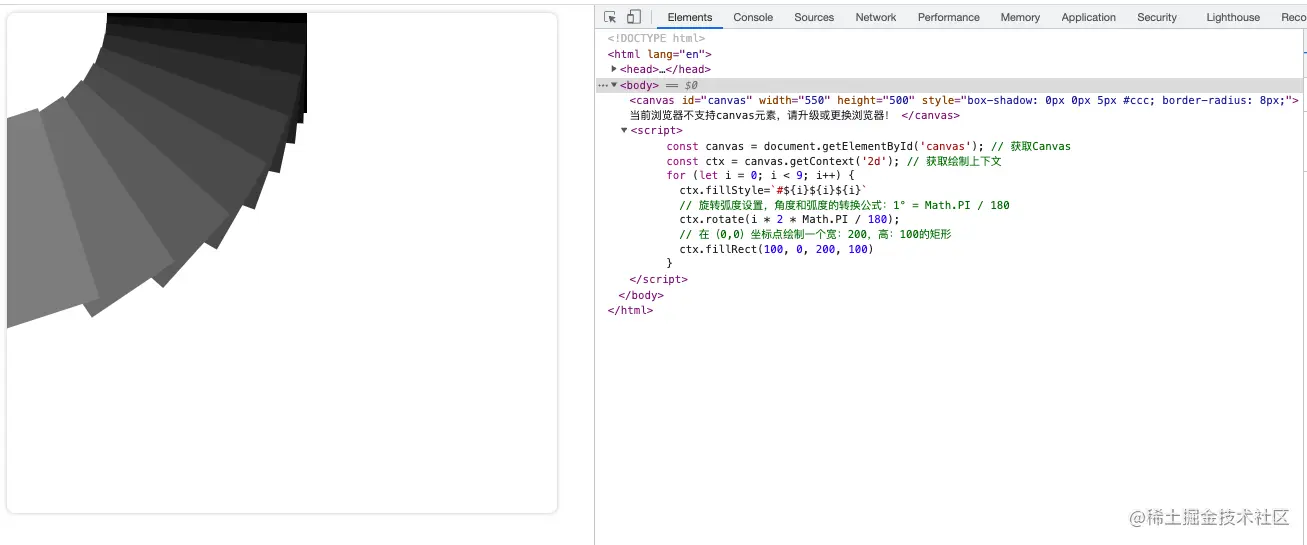Click the ctx.rotate code line
This screenshot has width=1307, height=545.
789,219
